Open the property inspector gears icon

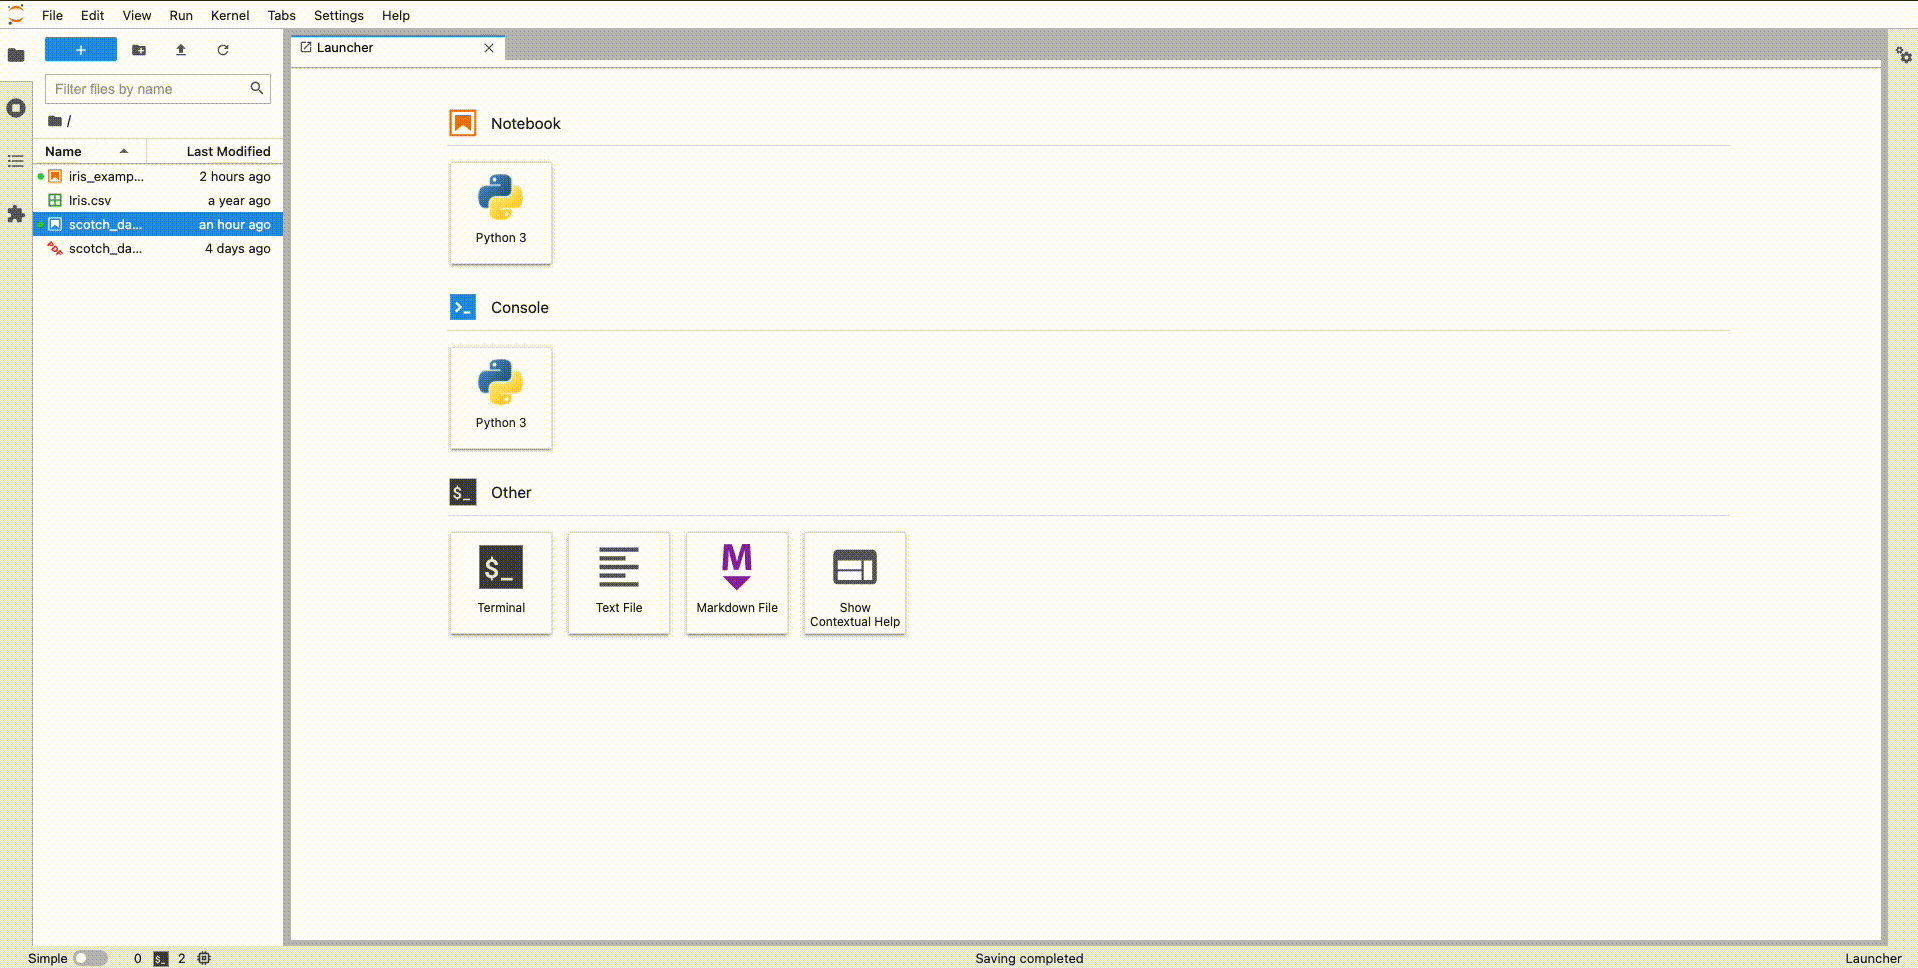1904,55
